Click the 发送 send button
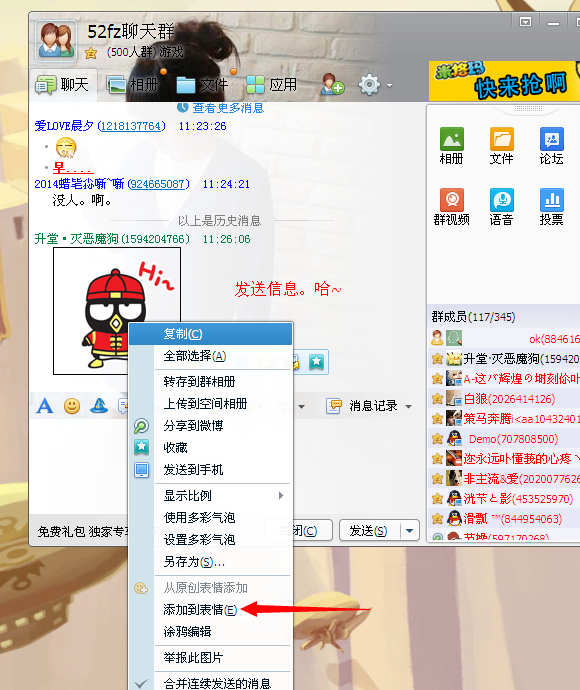Viewport: 580px width, 690px height. [369, 531]
